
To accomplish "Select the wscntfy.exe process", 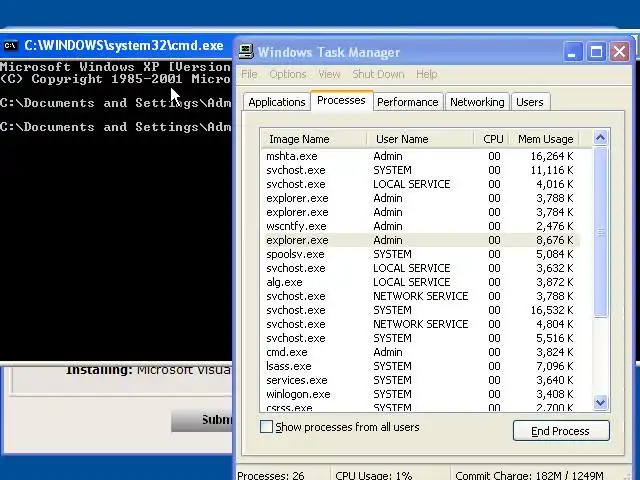I will pos(420,226).
